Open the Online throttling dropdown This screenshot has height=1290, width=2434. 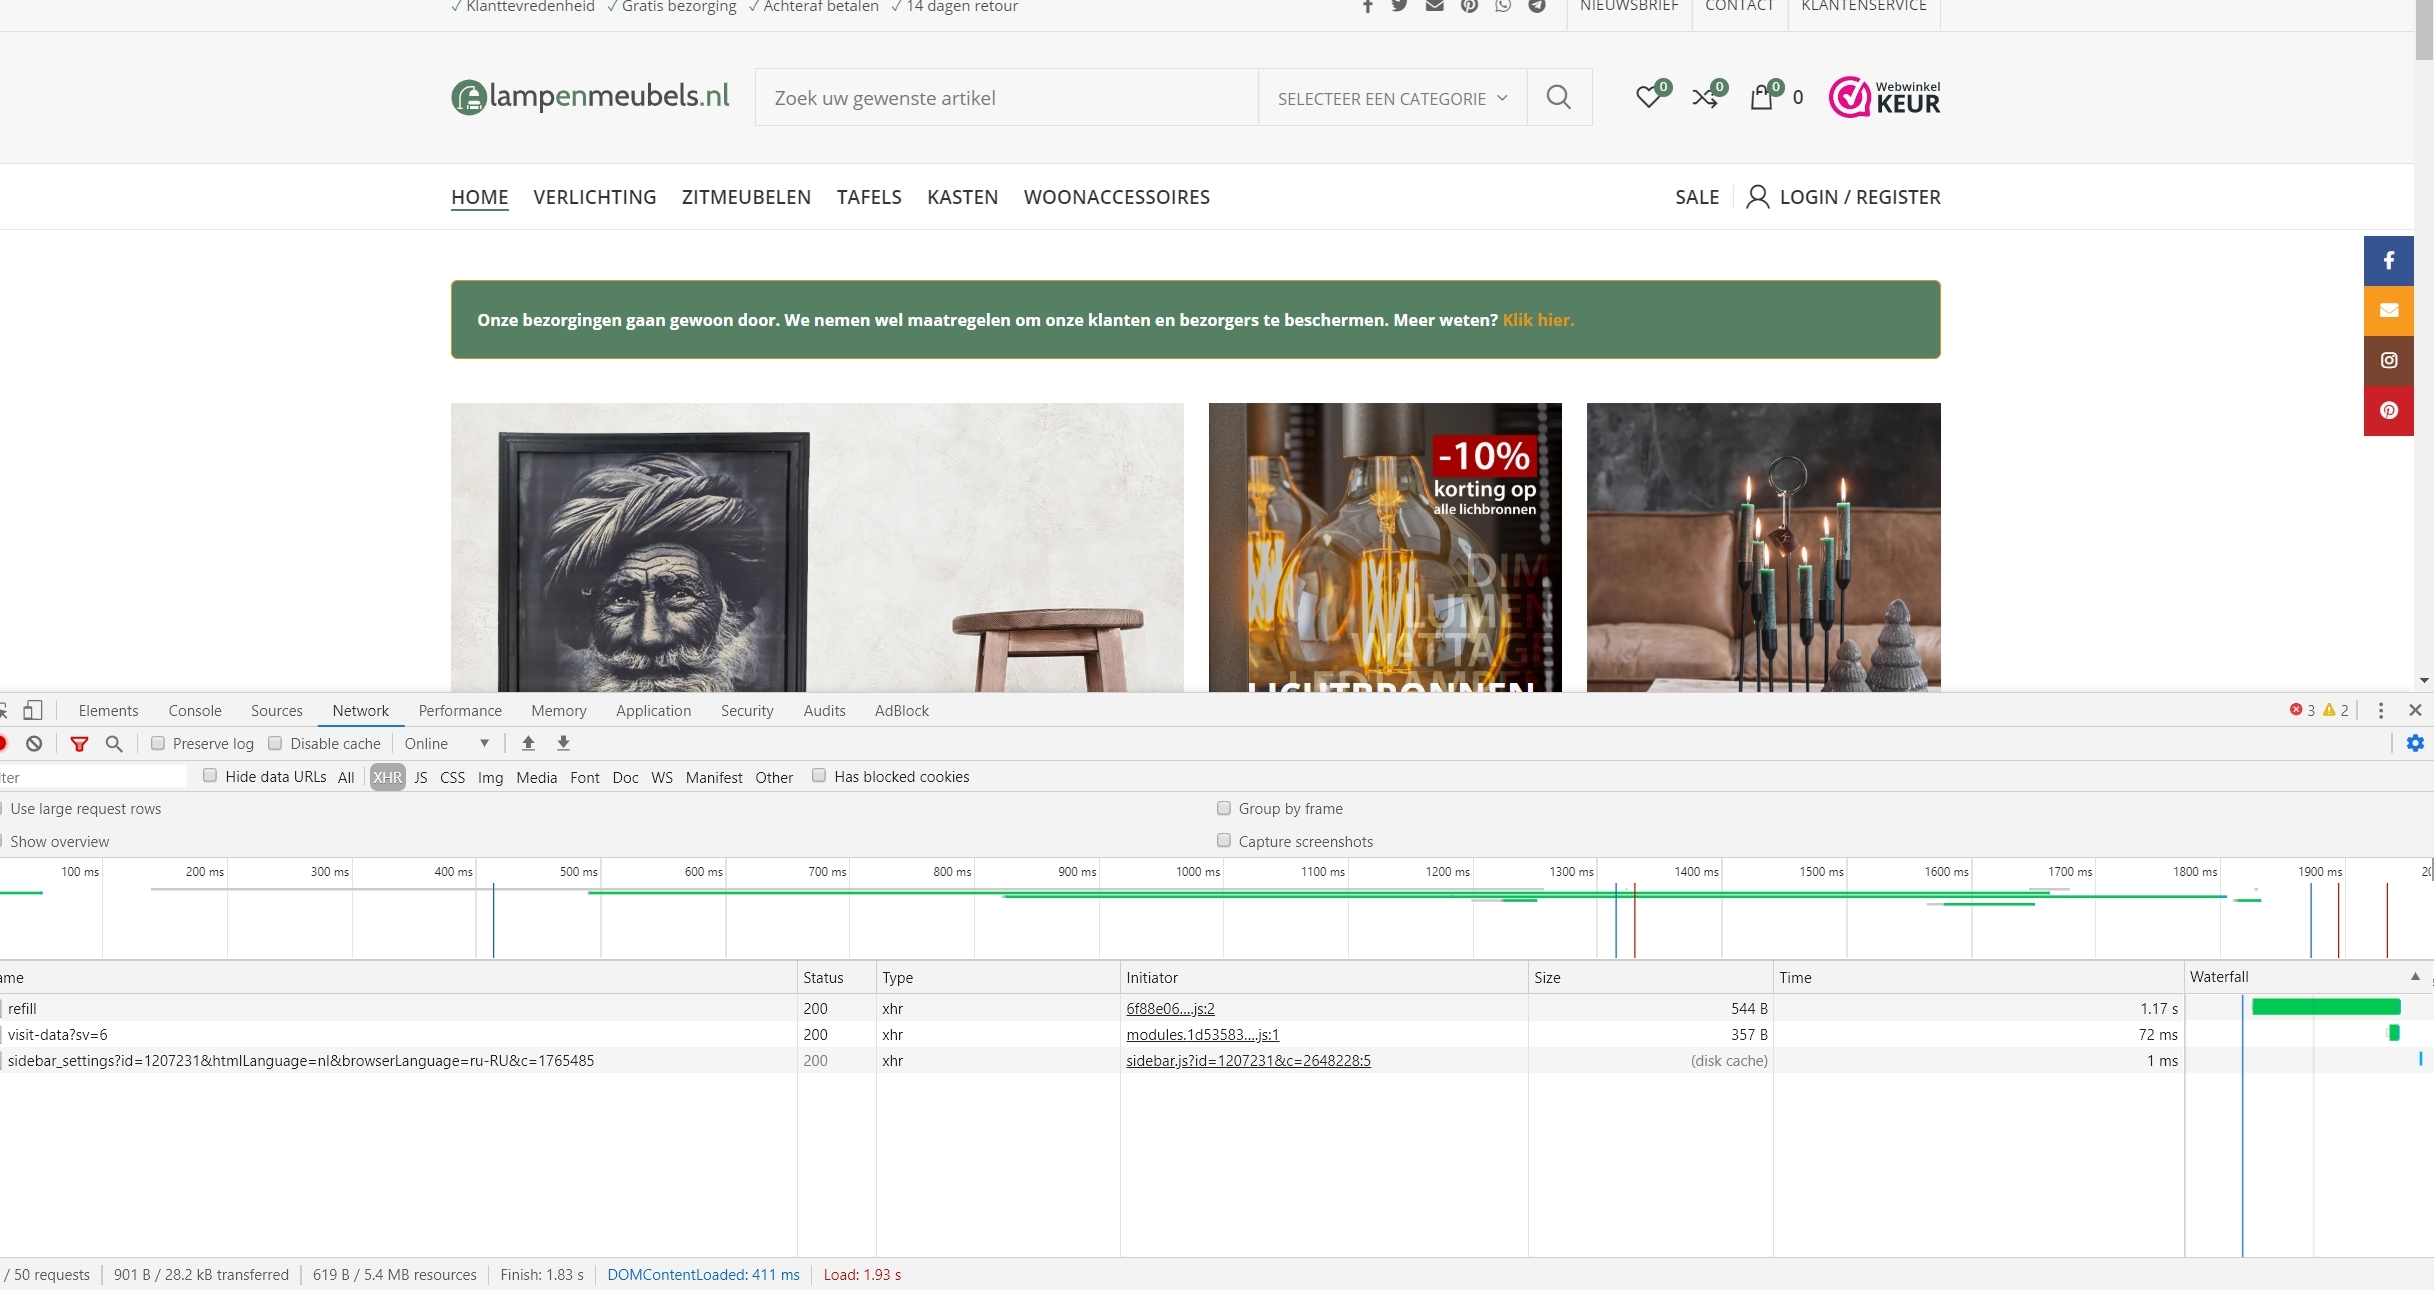coord(446,743)
